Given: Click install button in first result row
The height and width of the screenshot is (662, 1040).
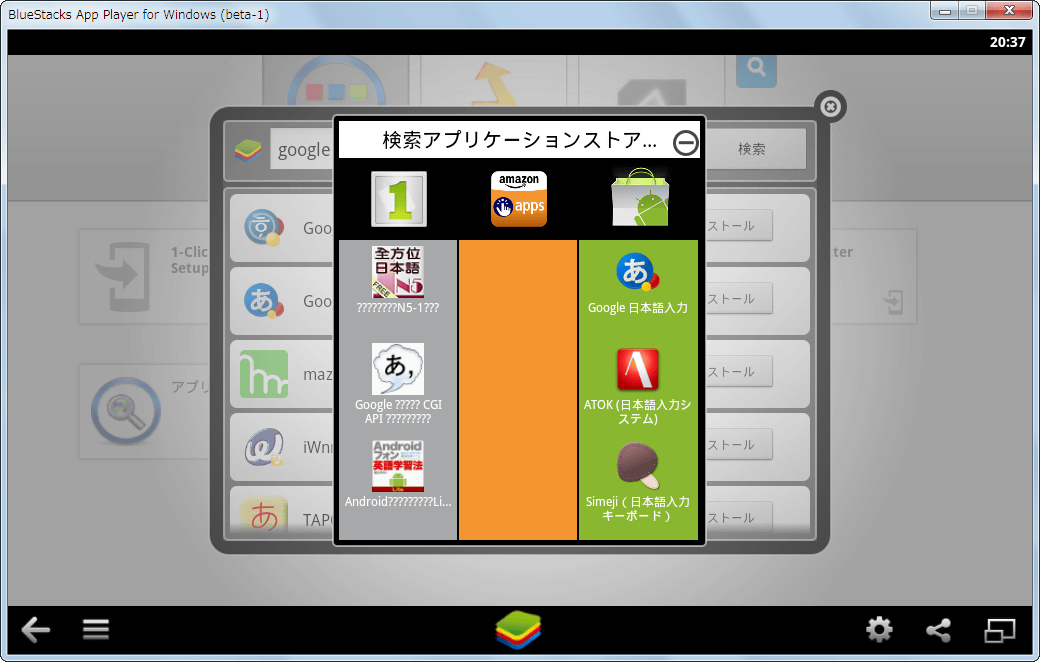Looking at the screenshot, I should pos(739,226).
